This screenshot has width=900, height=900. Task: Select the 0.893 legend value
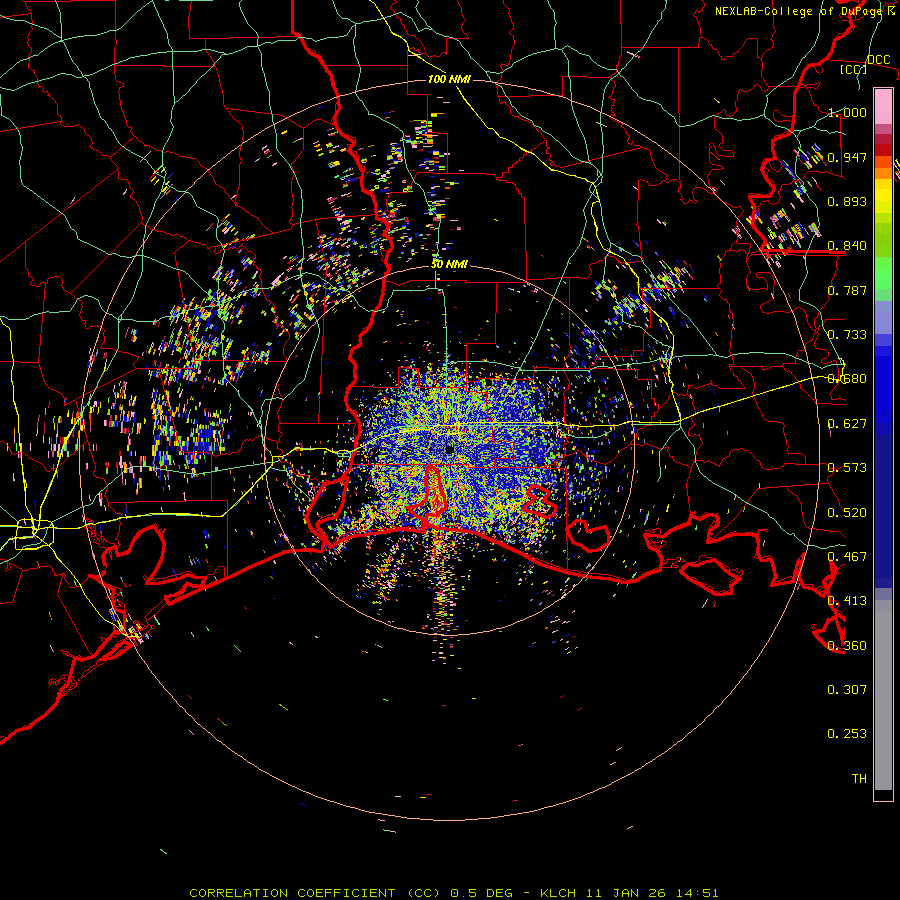pos(847,201)
